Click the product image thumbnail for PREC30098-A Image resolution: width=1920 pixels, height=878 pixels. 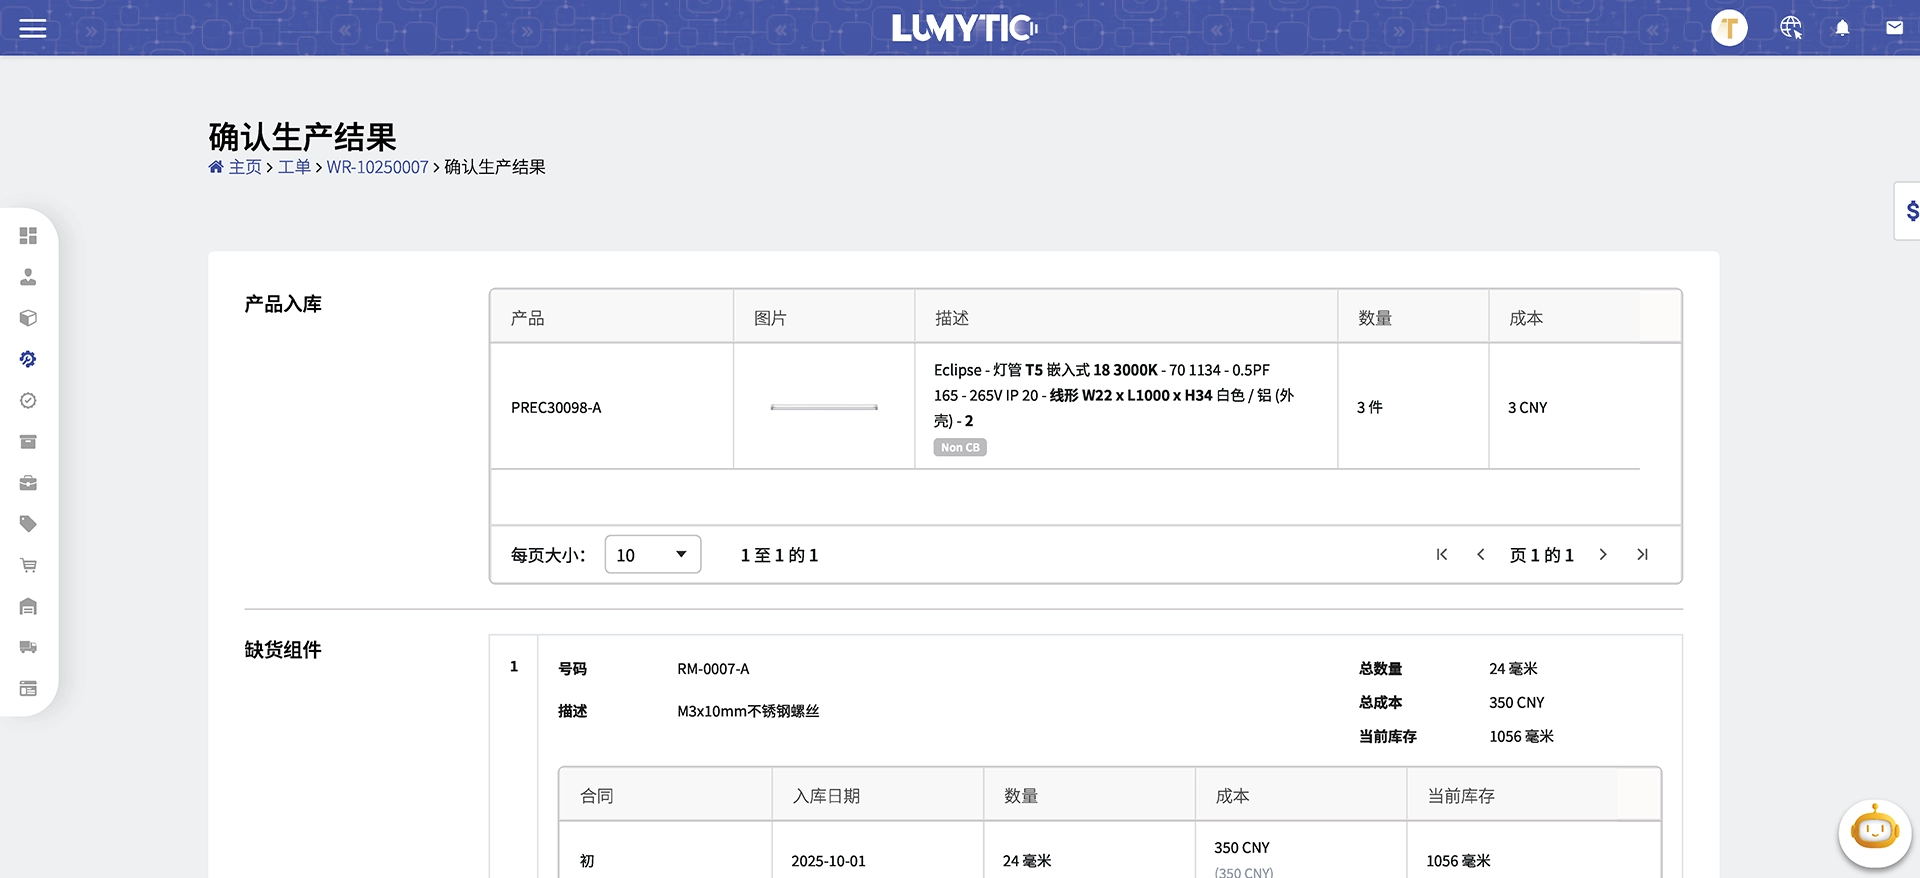(824, 407)
